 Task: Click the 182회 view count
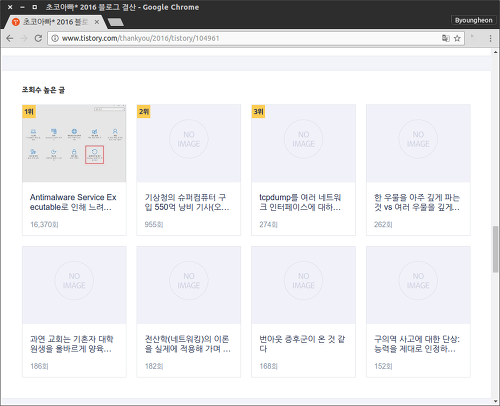(x=154, y=366)
